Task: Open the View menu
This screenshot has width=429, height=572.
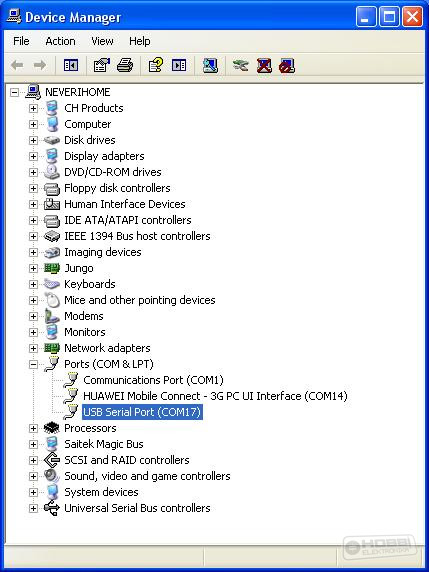Action: (x=102, y=41)
